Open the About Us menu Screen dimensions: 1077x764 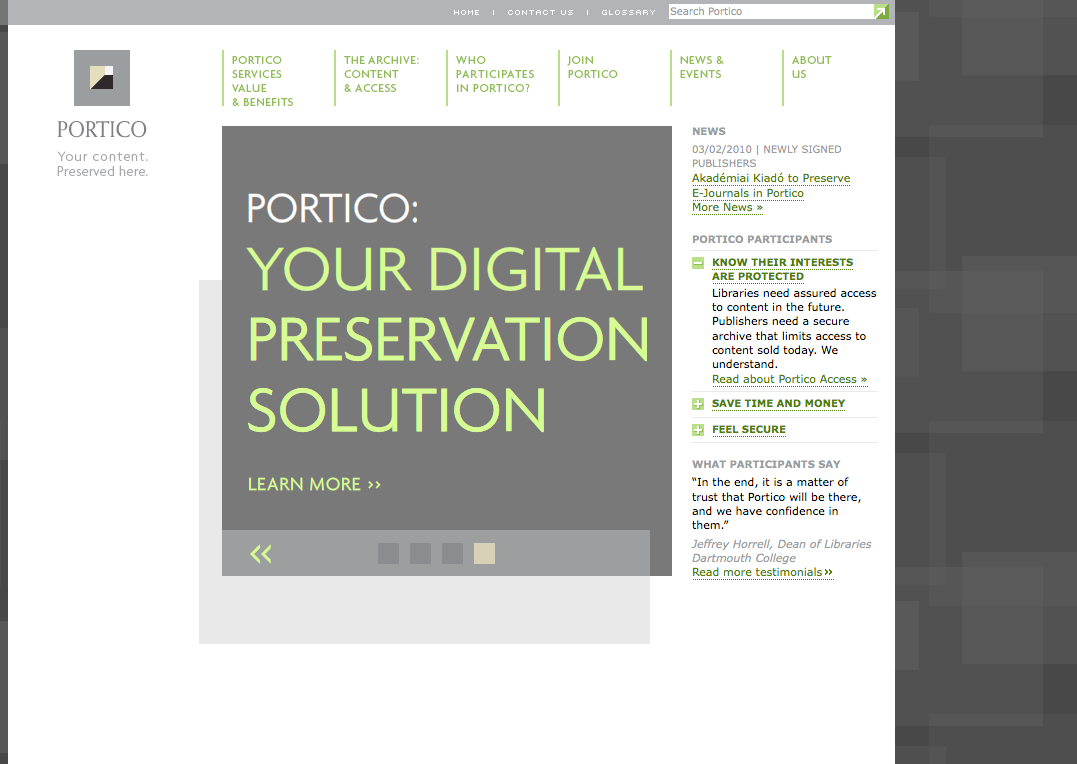(811, 67)
